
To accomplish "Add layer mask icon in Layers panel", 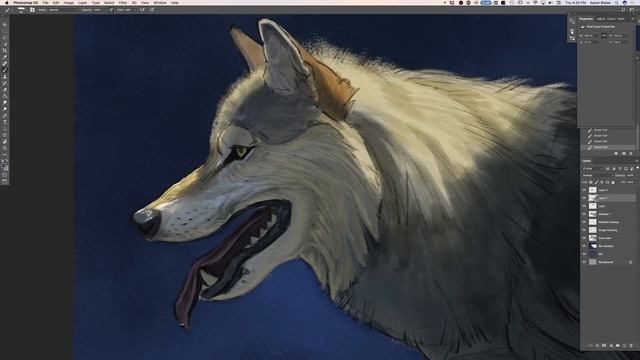I will (604, 346).
